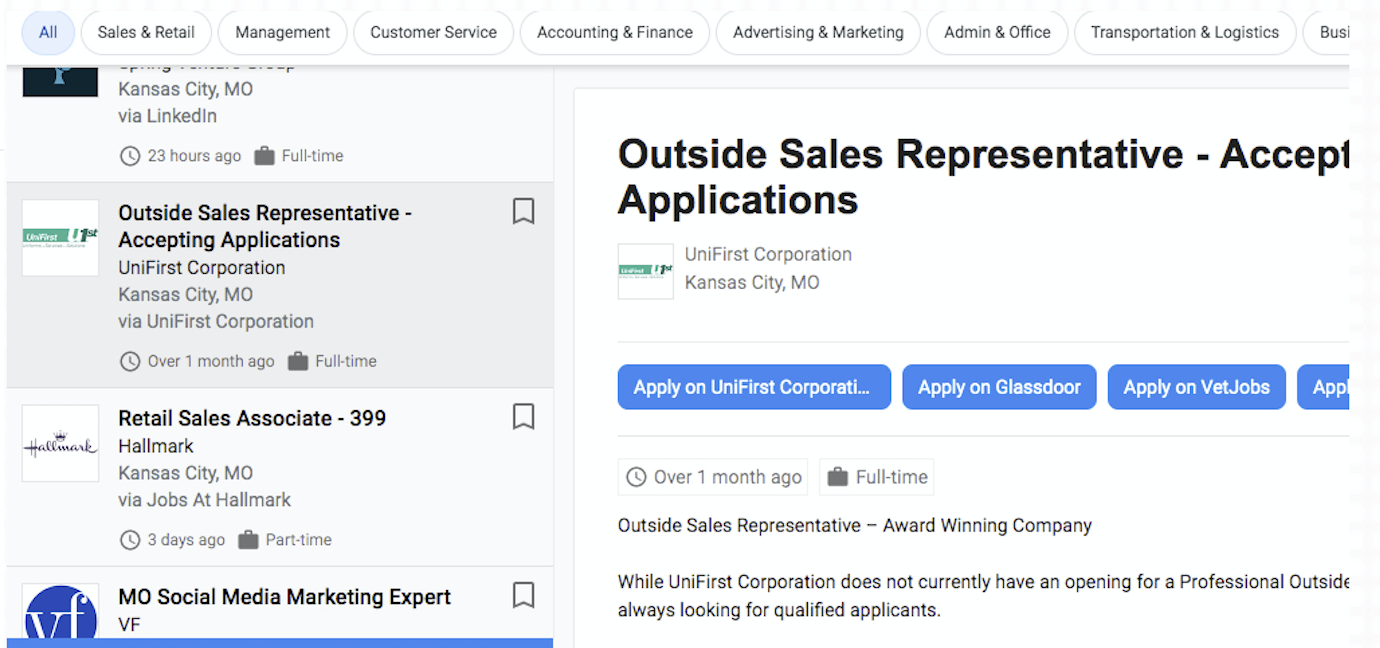Click 'Kansas City, MO' above via LinkedIn
The image size is (1380, 648).
click(x=185, y=89)
